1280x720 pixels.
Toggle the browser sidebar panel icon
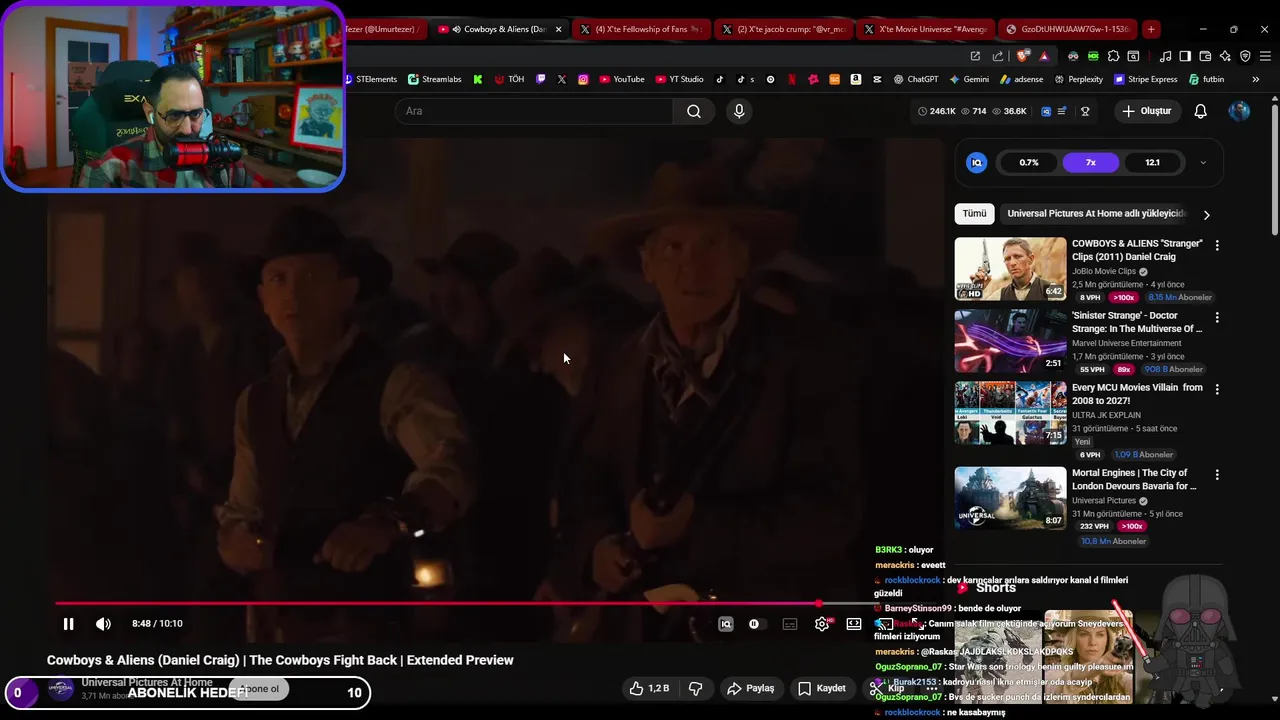[x=1185, y=56]
